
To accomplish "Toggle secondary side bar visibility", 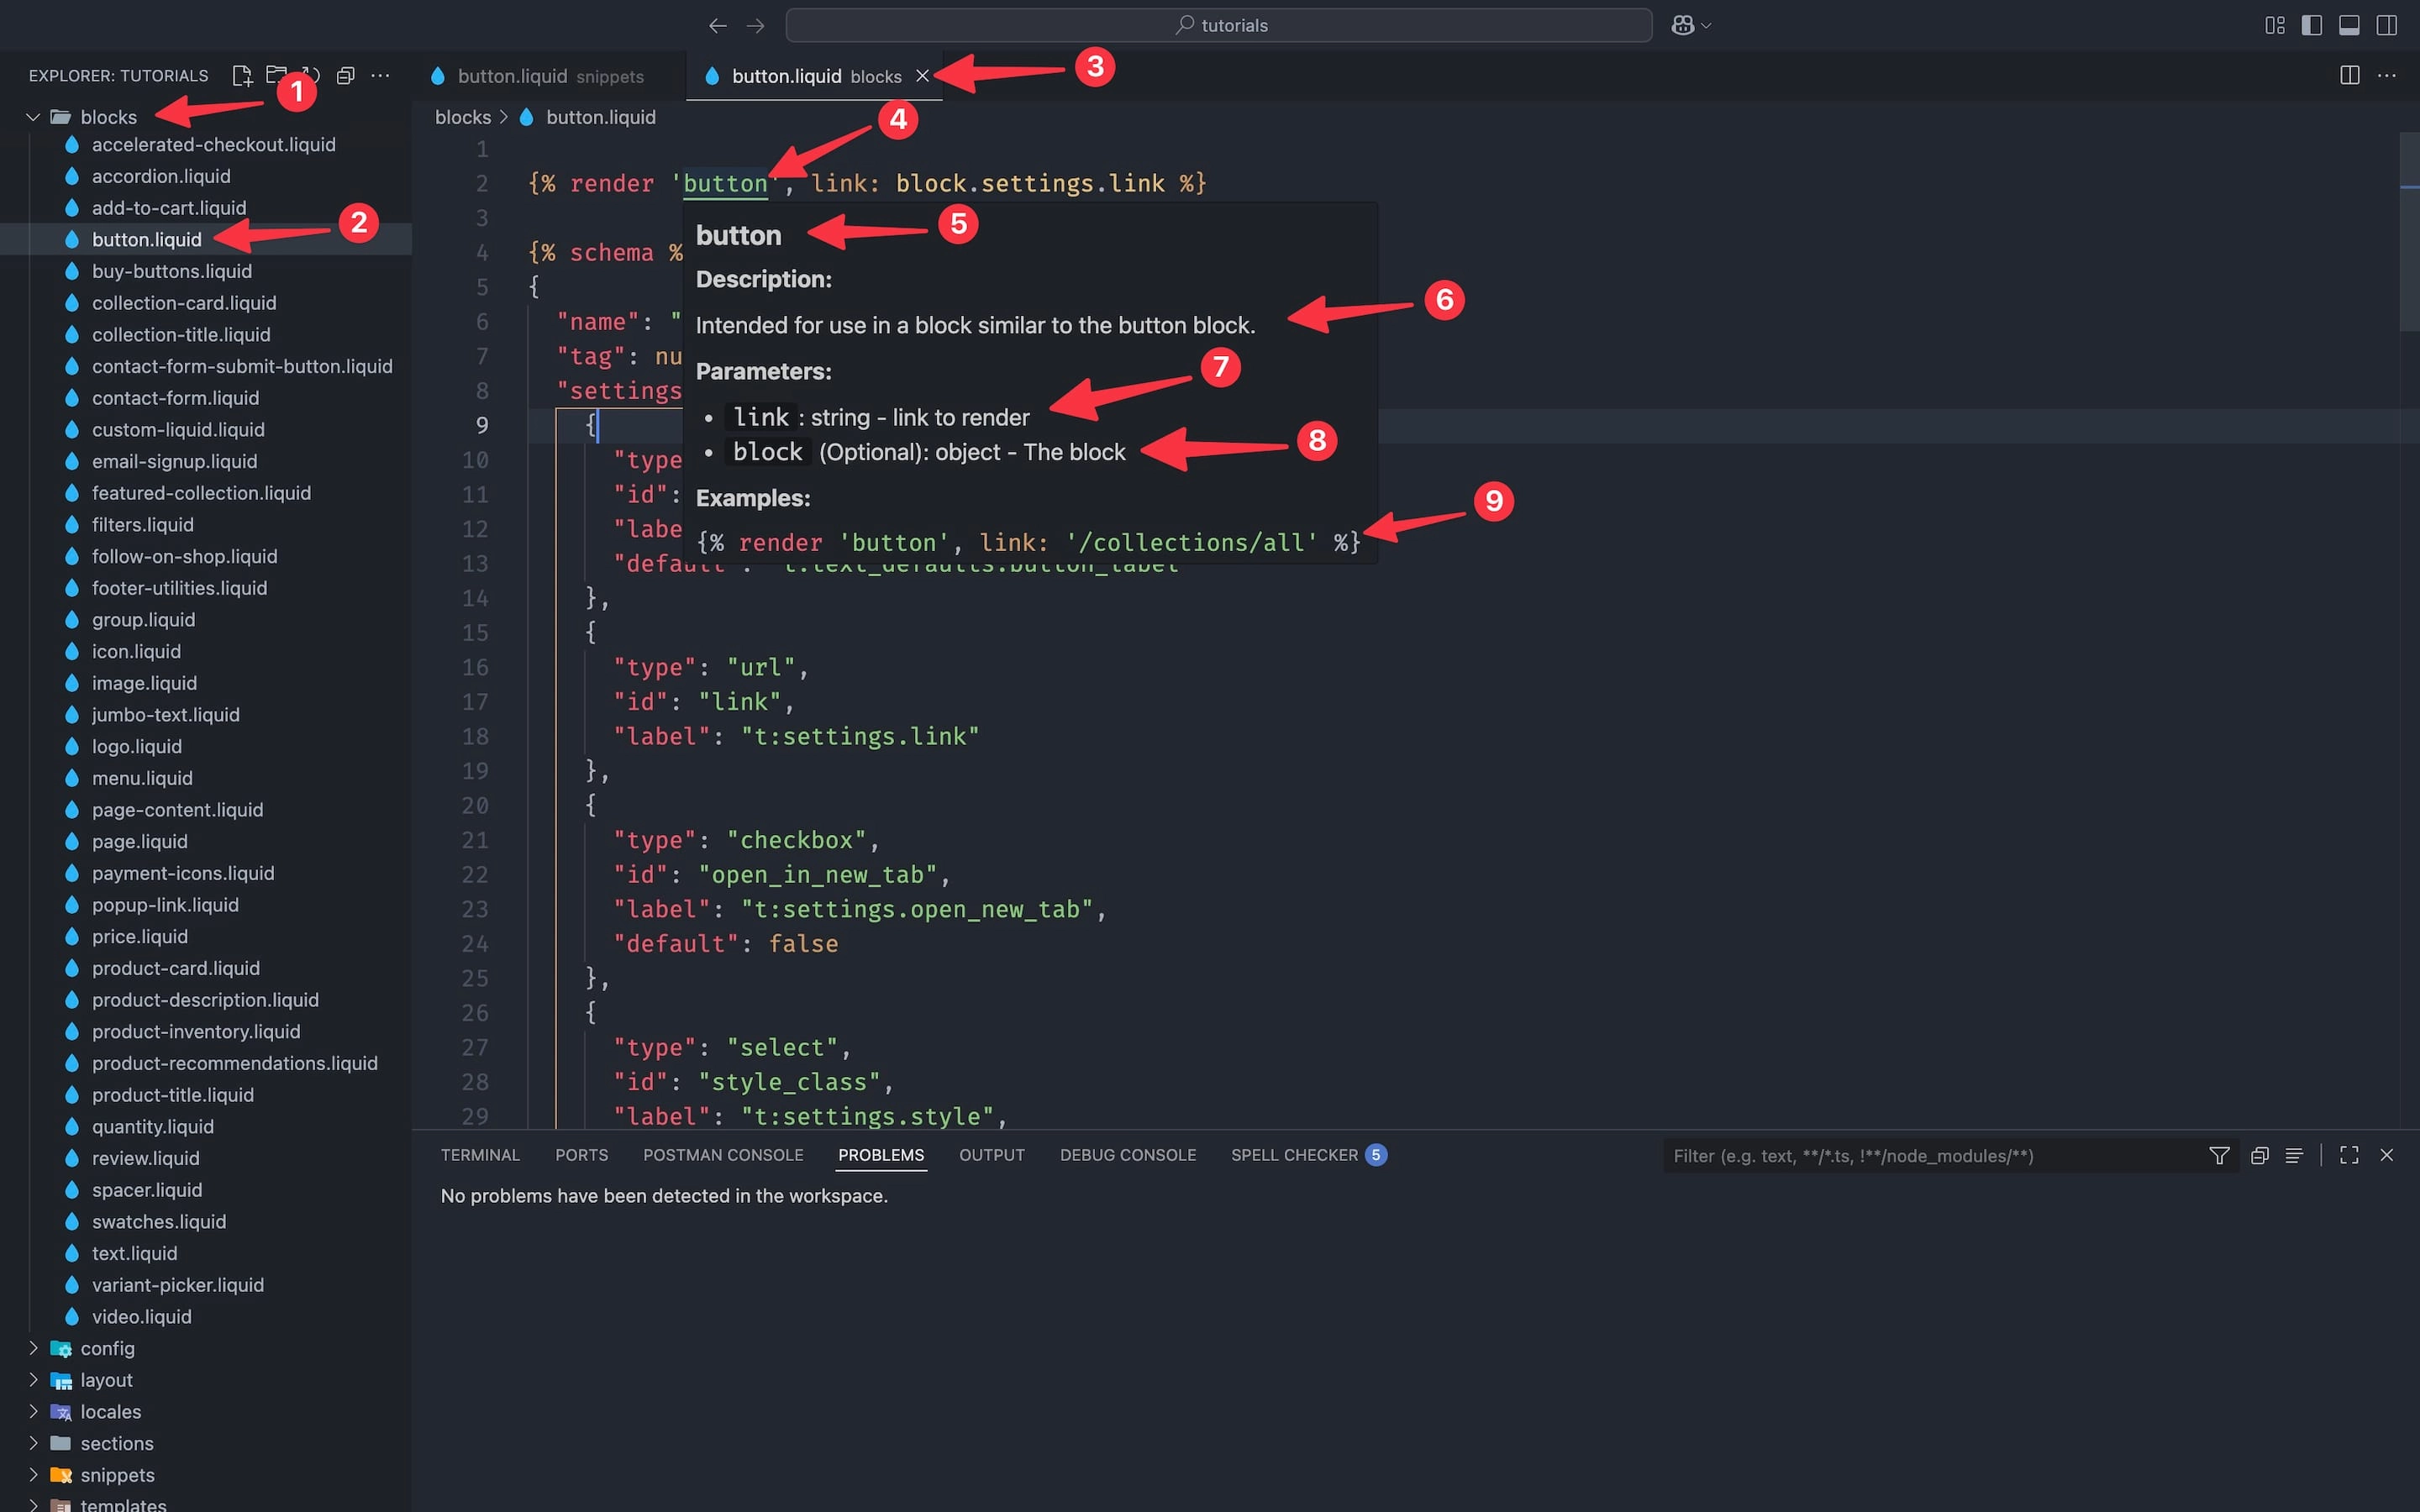I will (x=2387, y=26).
